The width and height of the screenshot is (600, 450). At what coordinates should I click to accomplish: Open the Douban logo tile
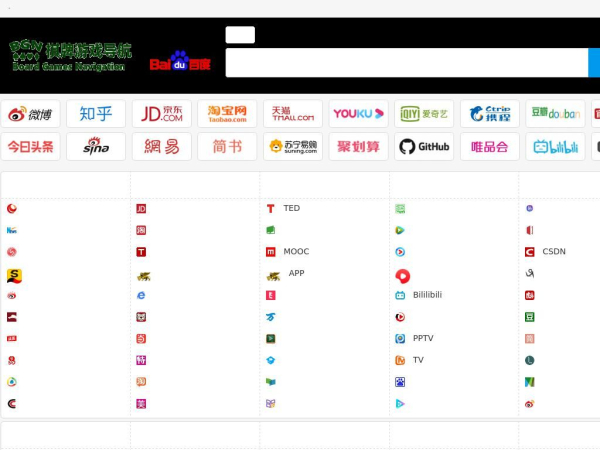pyautogui.click(x=555, y=114)
